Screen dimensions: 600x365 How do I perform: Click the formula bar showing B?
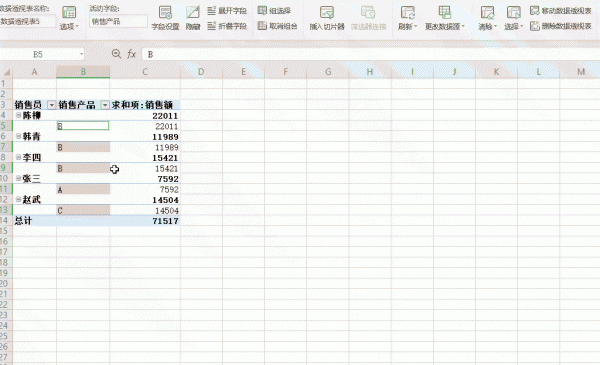point(370,54)
